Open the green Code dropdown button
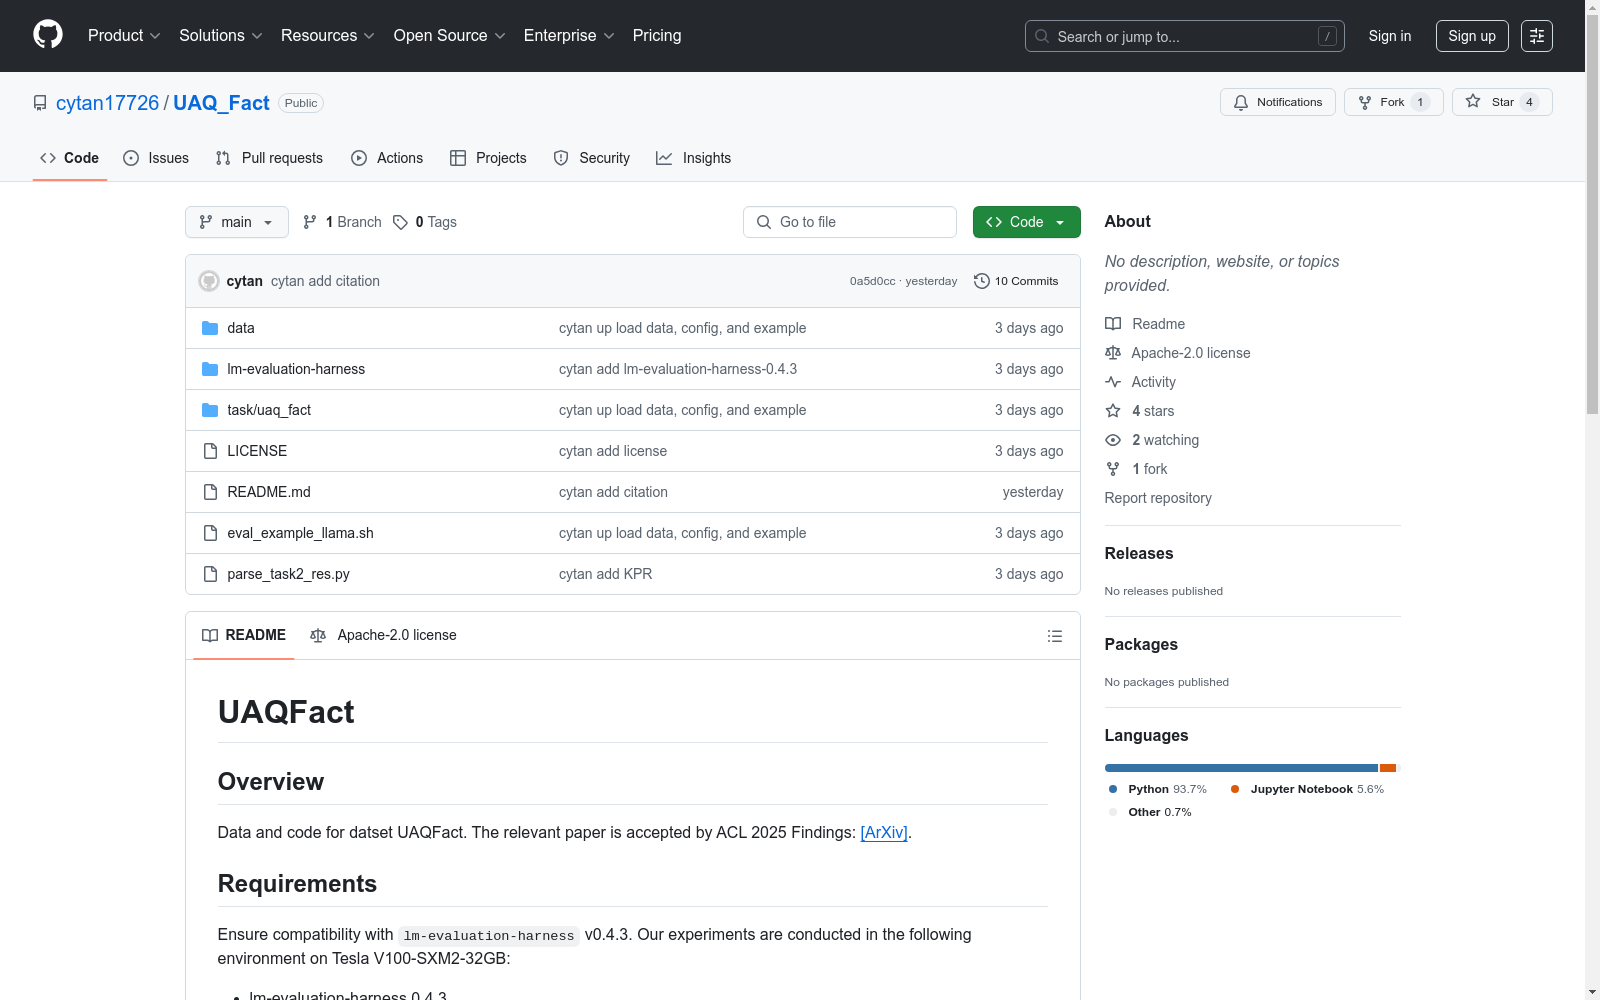 pos(1026,222)
